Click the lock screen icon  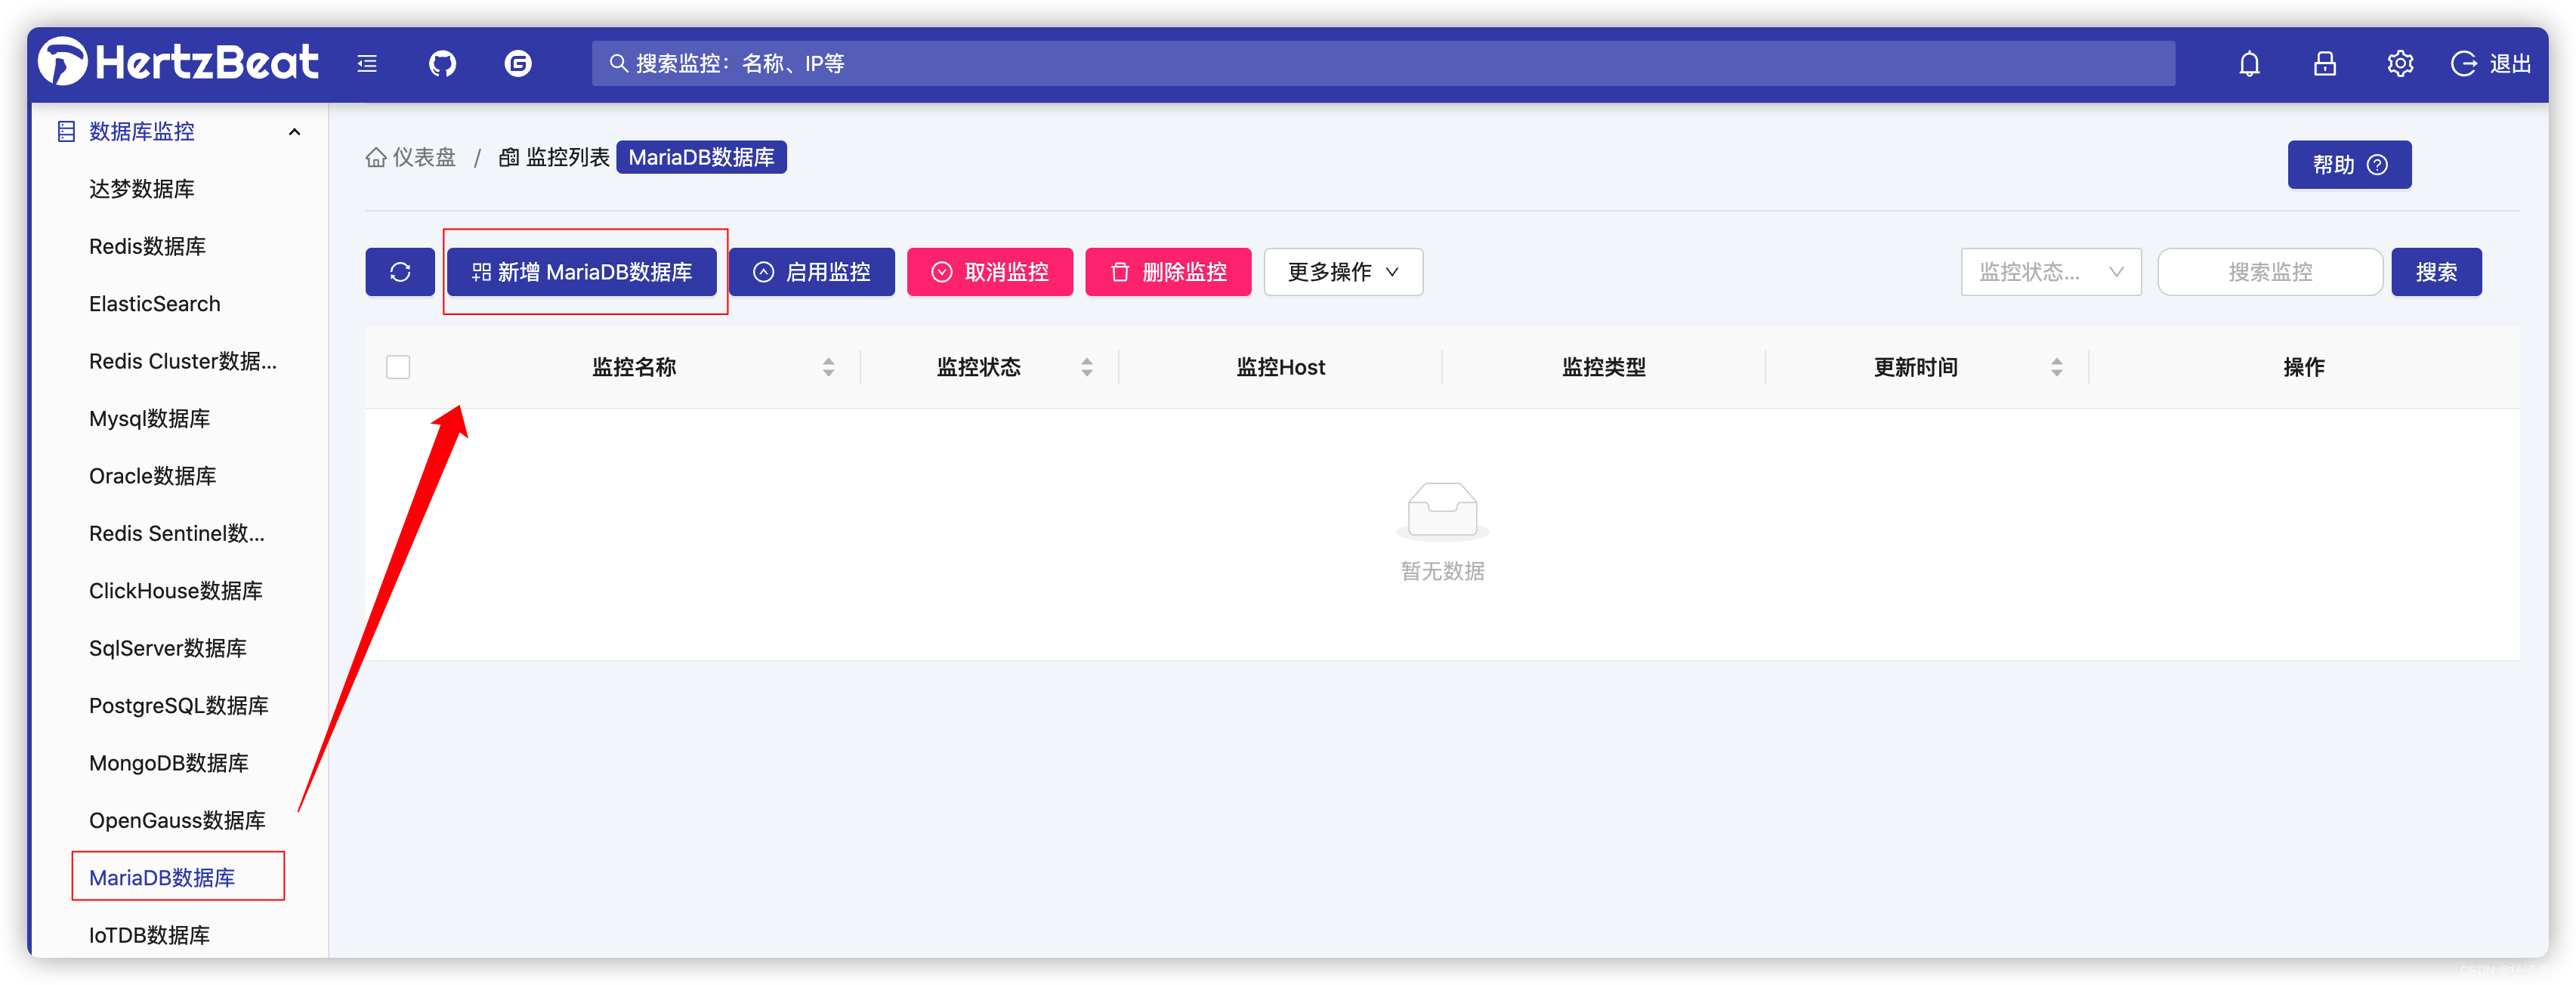(x=2324, y=64)
